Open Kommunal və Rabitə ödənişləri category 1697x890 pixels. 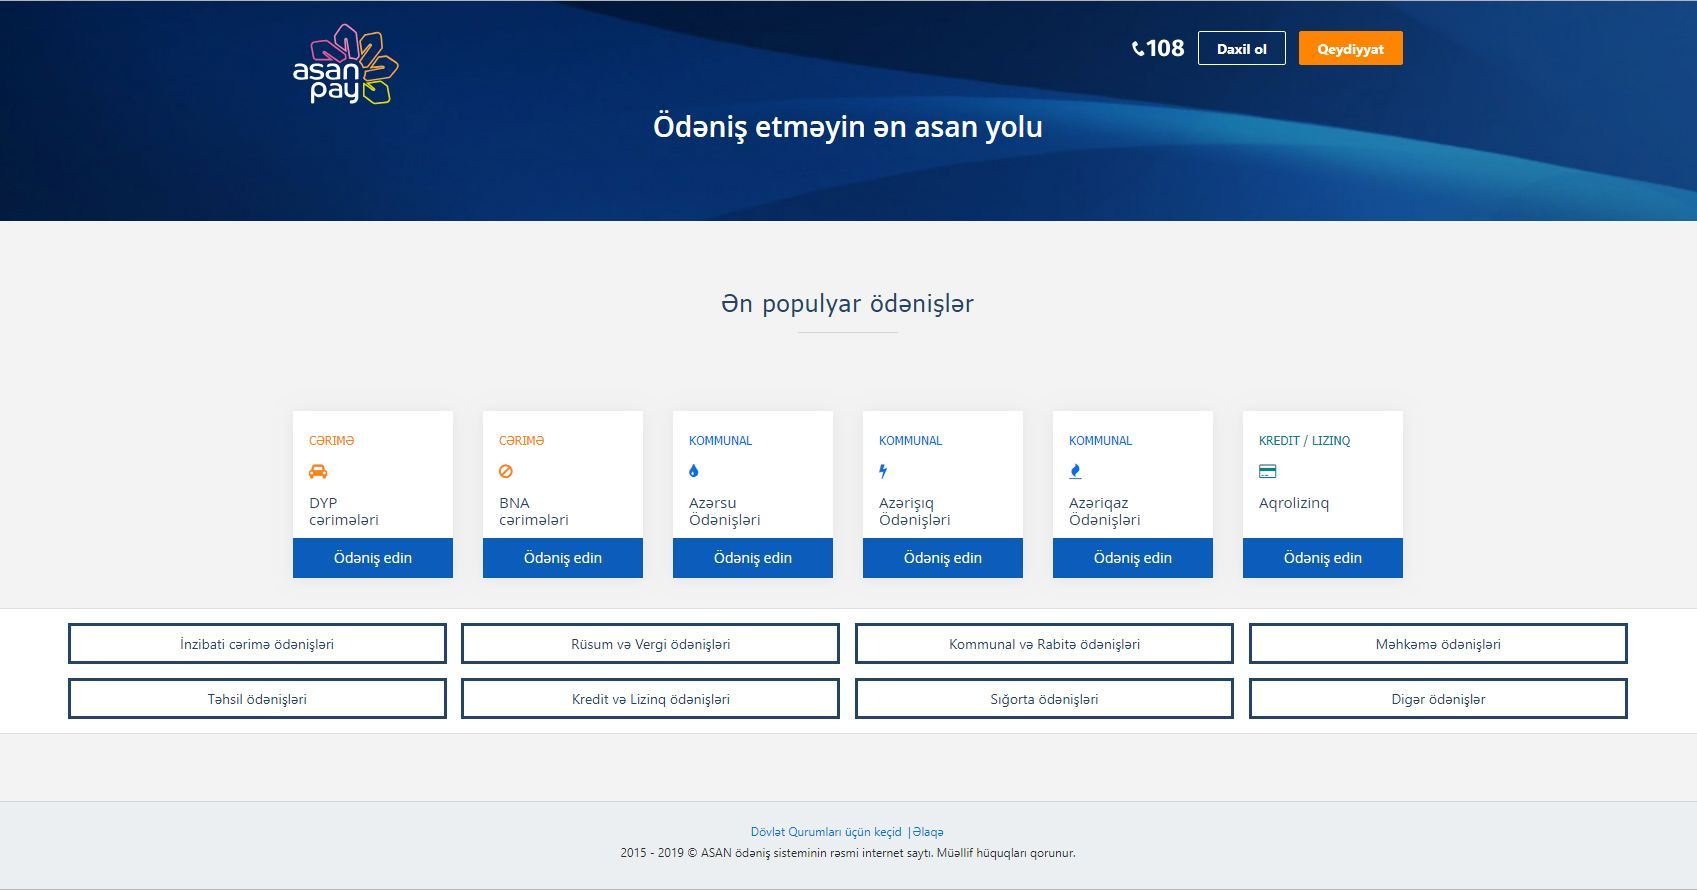tap(1044, 644)
